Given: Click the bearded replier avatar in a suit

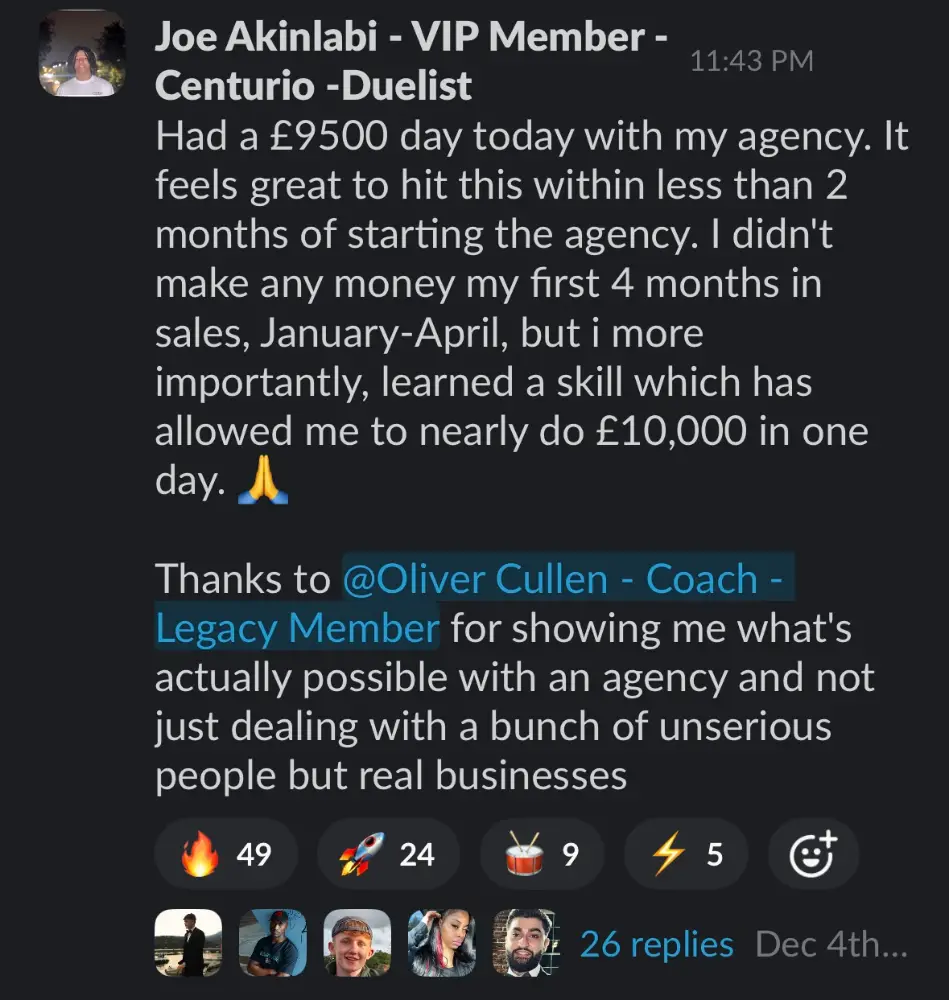Looking at the screenshot, I should (525, 943).
